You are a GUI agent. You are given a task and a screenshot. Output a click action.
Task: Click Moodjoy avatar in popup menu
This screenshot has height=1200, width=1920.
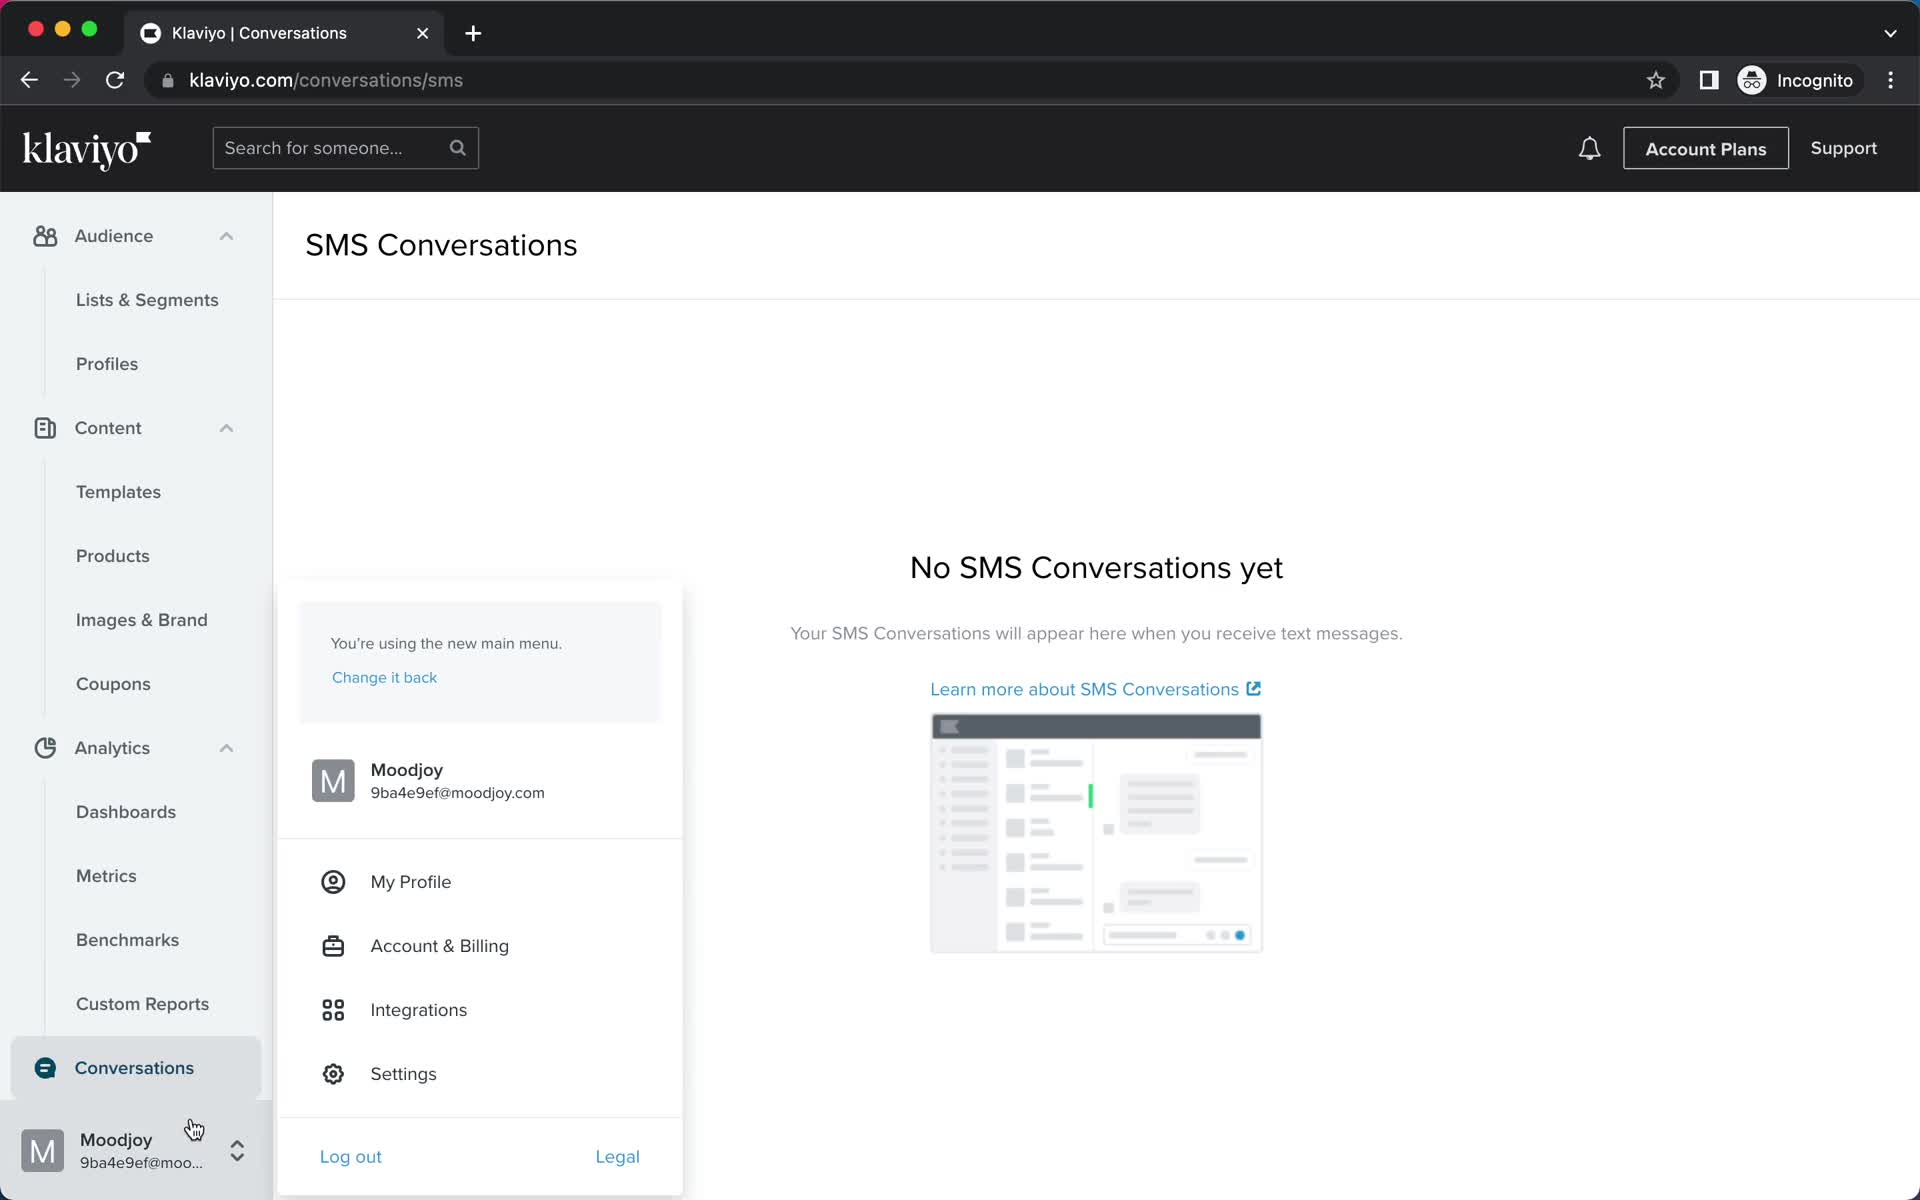click(x=333, y=781)
